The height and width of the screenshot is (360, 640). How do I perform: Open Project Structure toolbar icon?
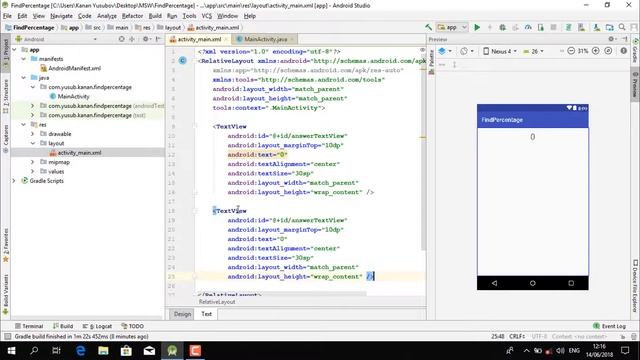tap(609, 27)
